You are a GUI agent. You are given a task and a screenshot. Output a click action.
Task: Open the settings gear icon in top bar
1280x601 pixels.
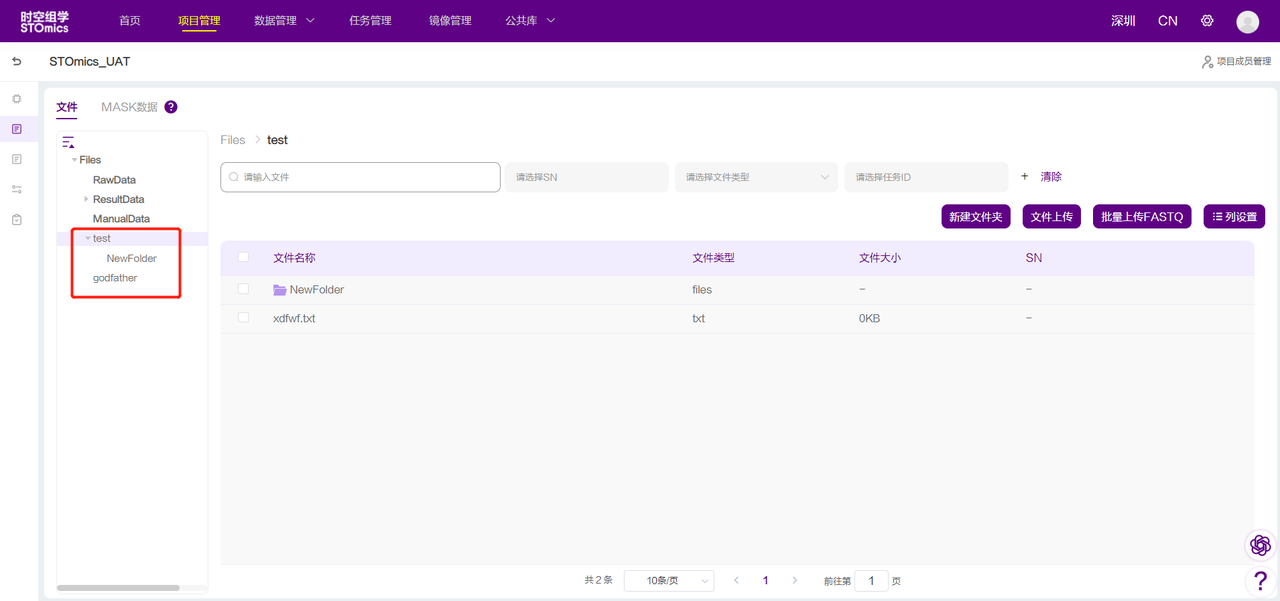1207,21
